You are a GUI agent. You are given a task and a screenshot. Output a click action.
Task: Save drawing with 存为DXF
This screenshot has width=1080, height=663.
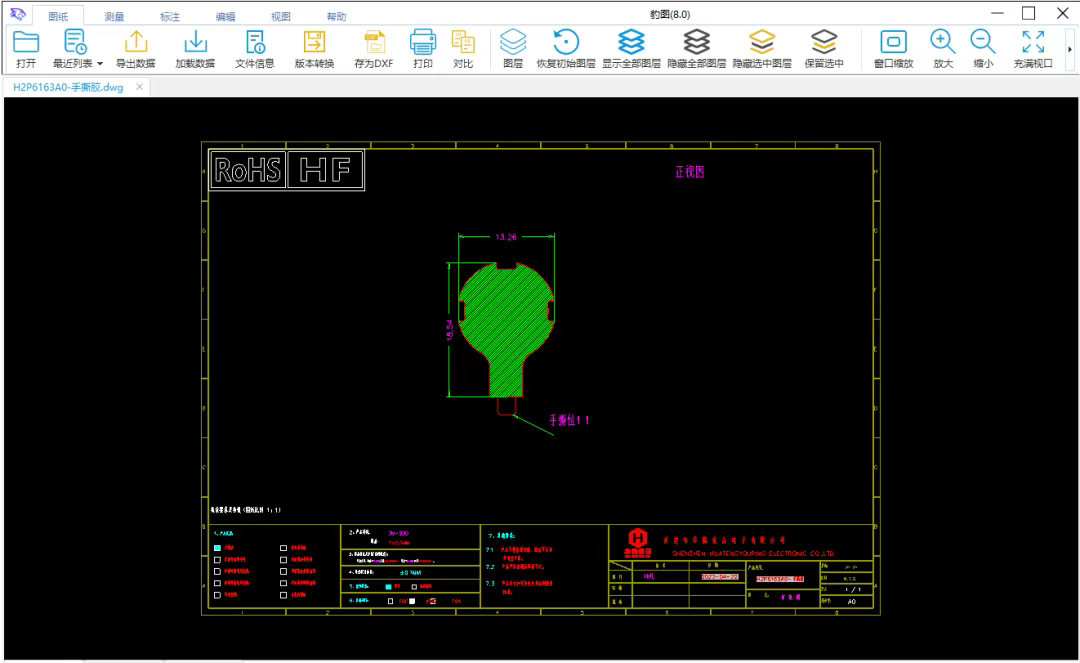click(374, 49)
